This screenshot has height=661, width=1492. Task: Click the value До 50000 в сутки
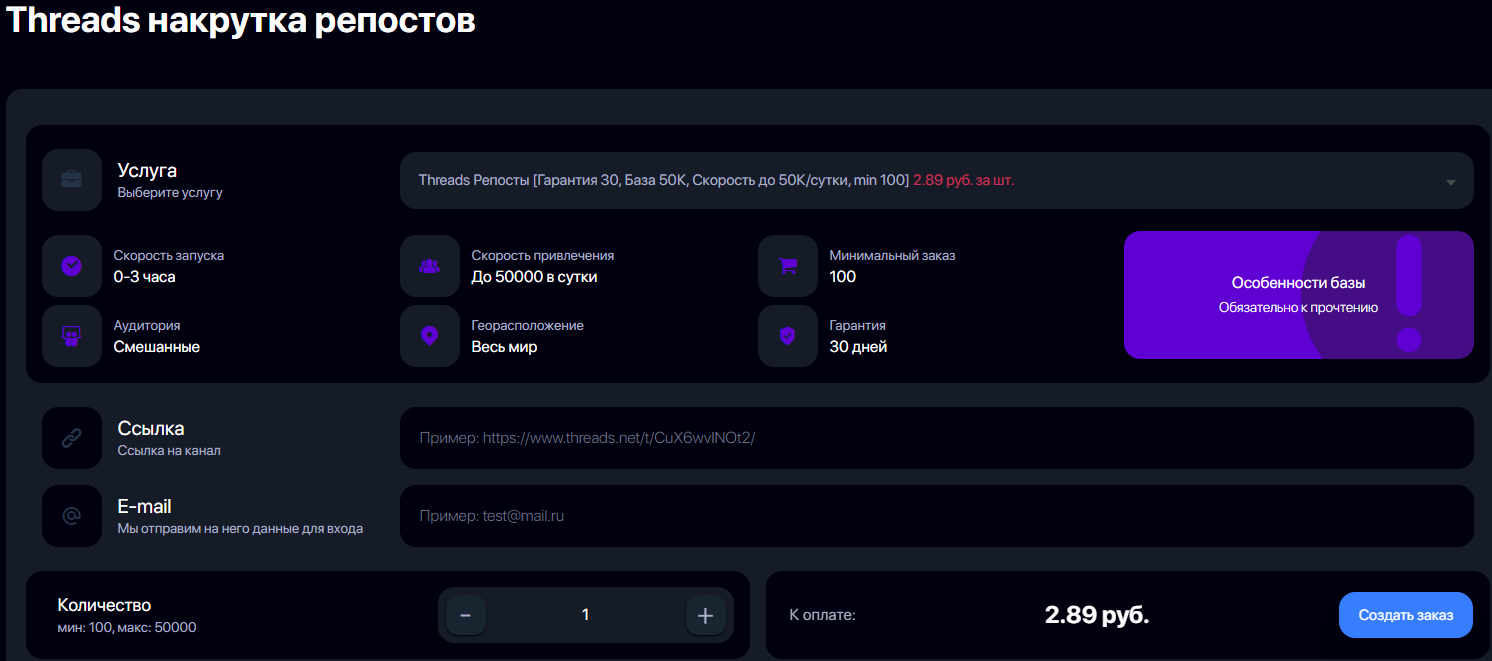534,277
